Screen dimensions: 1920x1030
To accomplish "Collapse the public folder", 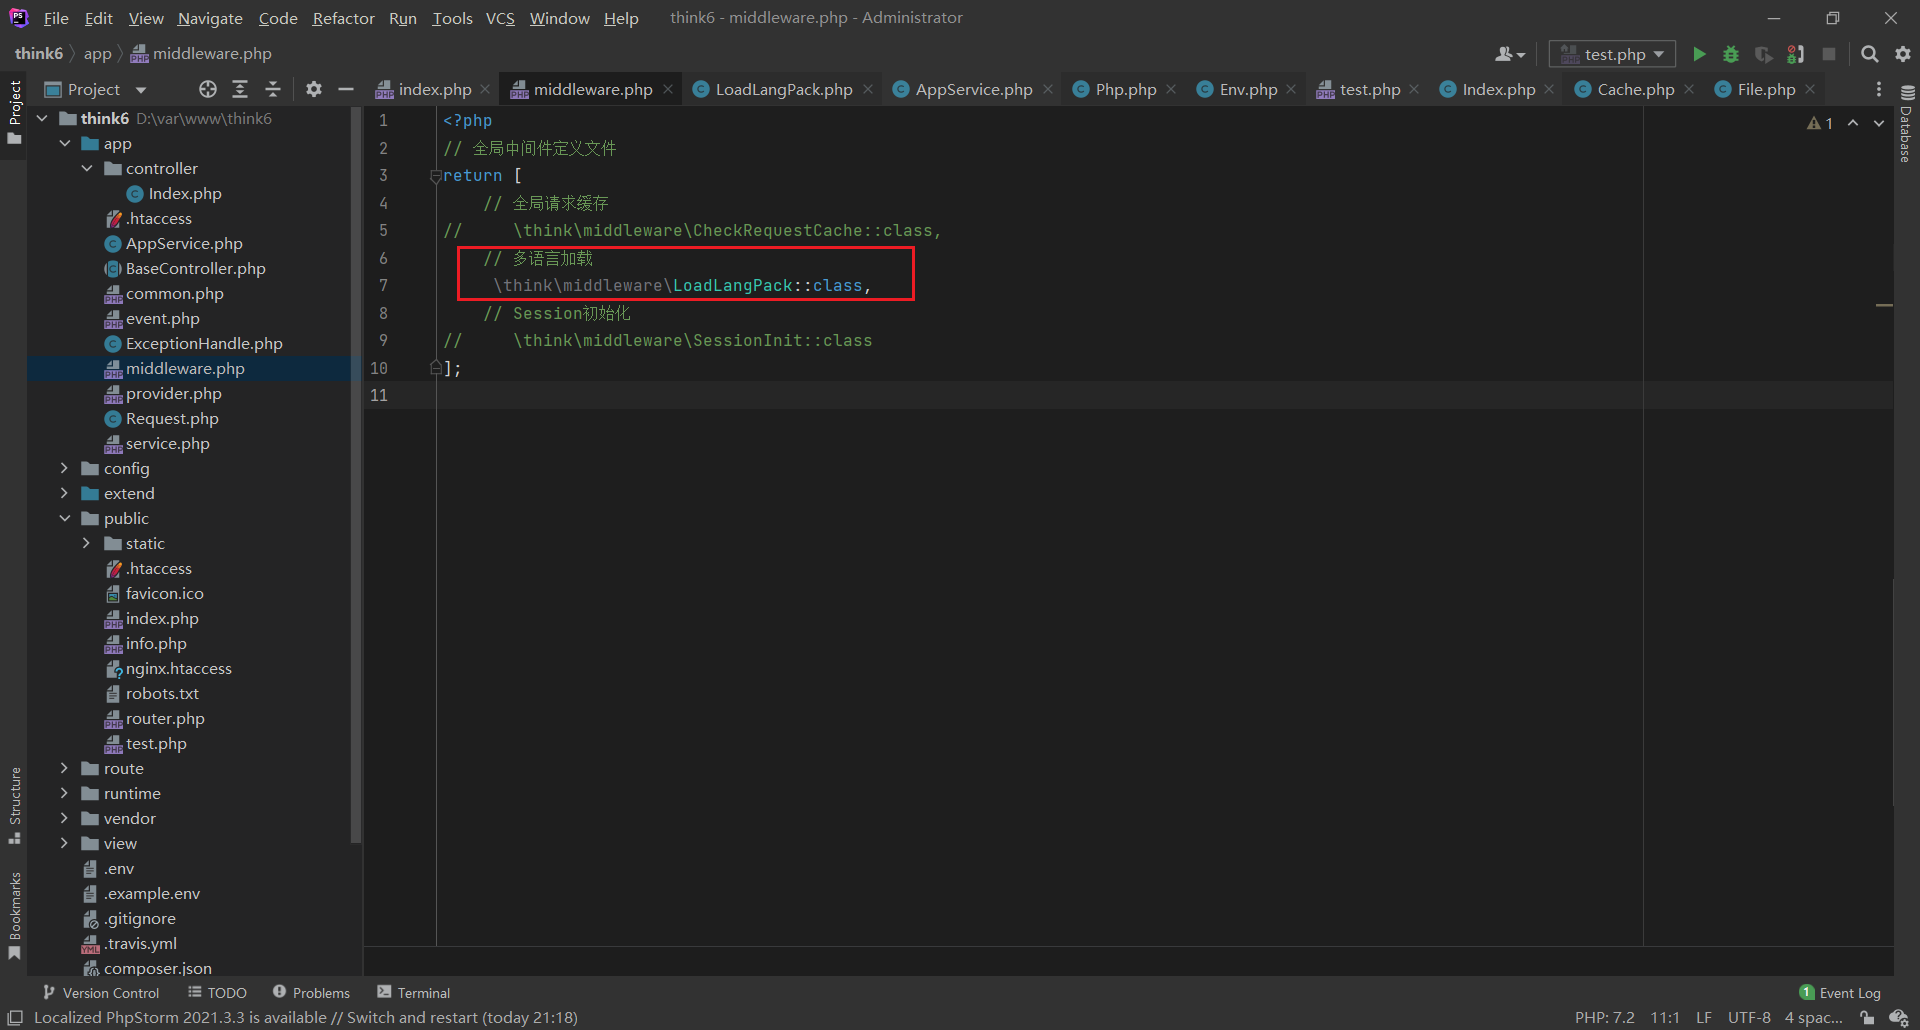I will (x=65, y=518).
